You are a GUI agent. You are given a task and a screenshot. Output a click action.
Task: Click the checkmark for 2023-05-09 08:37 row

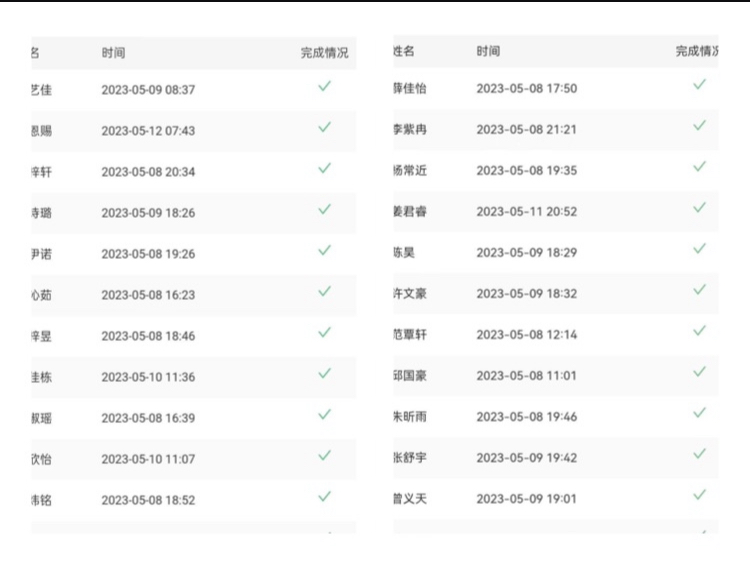(x=325, y=86)
